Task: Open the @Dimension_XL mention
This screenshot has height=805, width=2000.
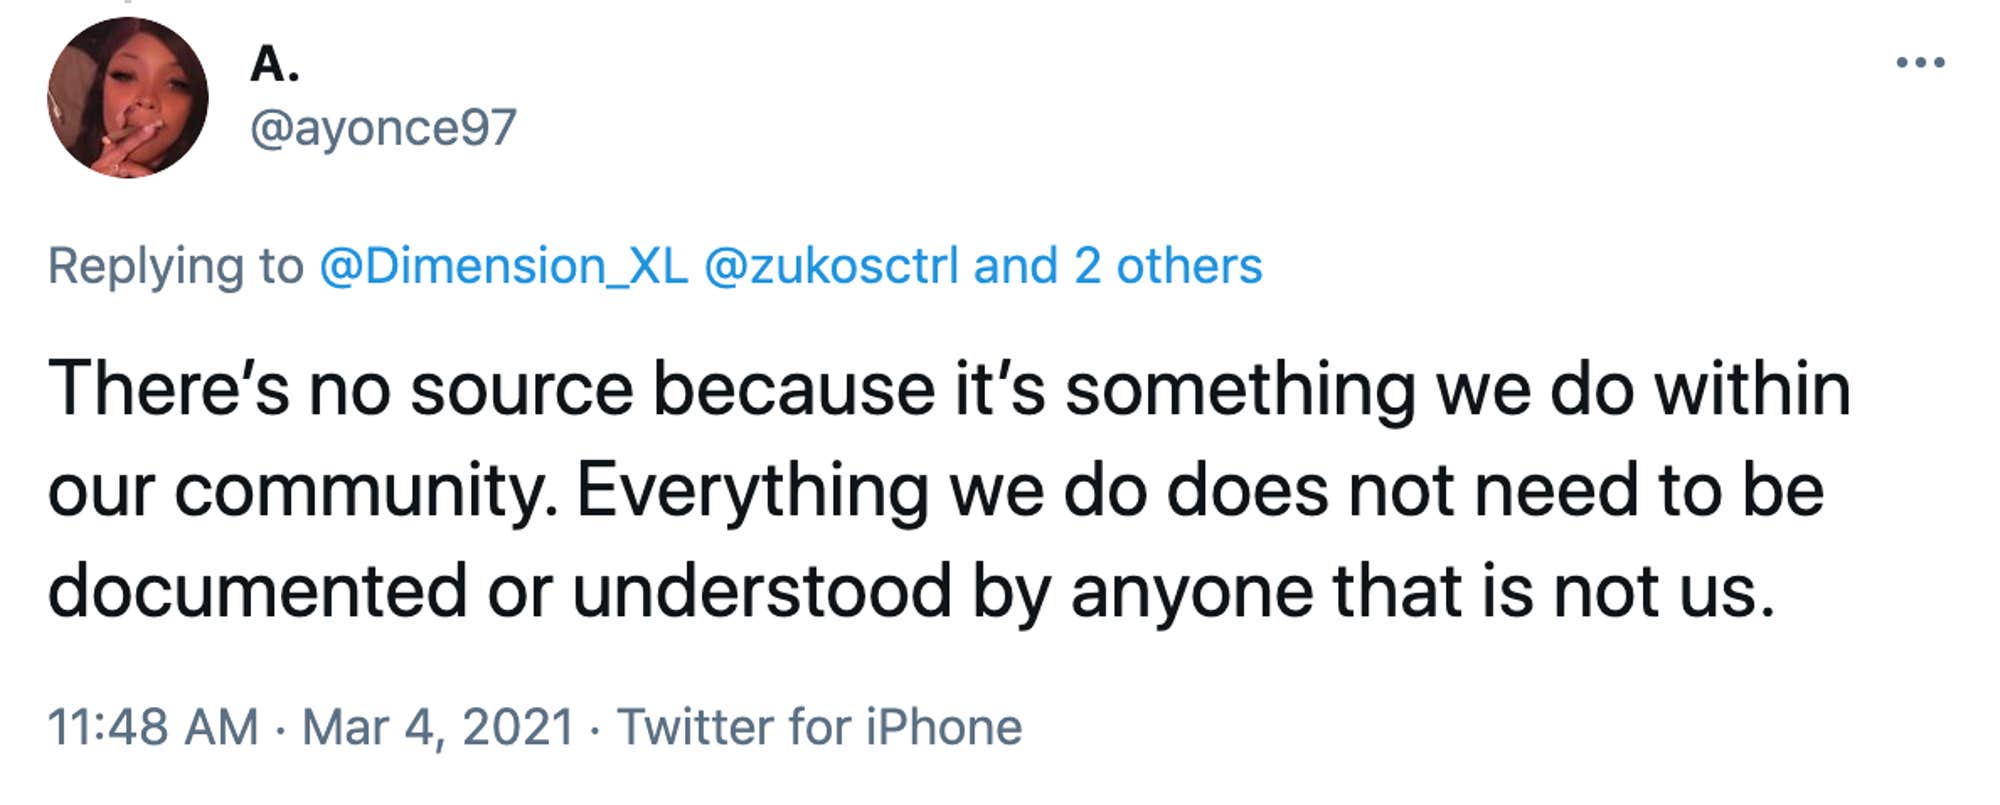Action: [503, 266]
